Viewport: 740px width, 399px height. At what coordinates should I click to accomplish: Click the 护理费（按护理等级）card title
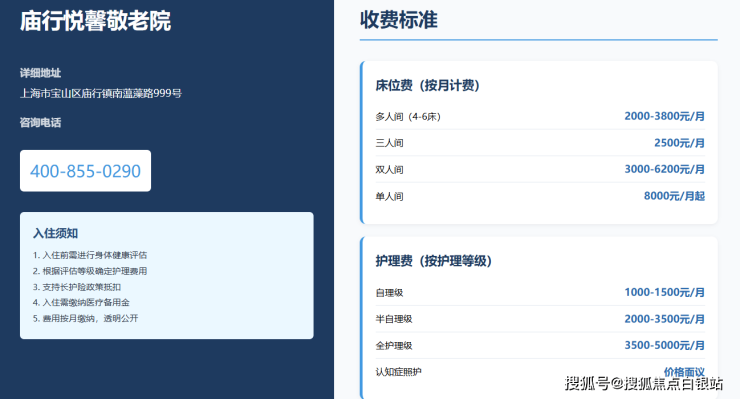(x=434, y=261)
